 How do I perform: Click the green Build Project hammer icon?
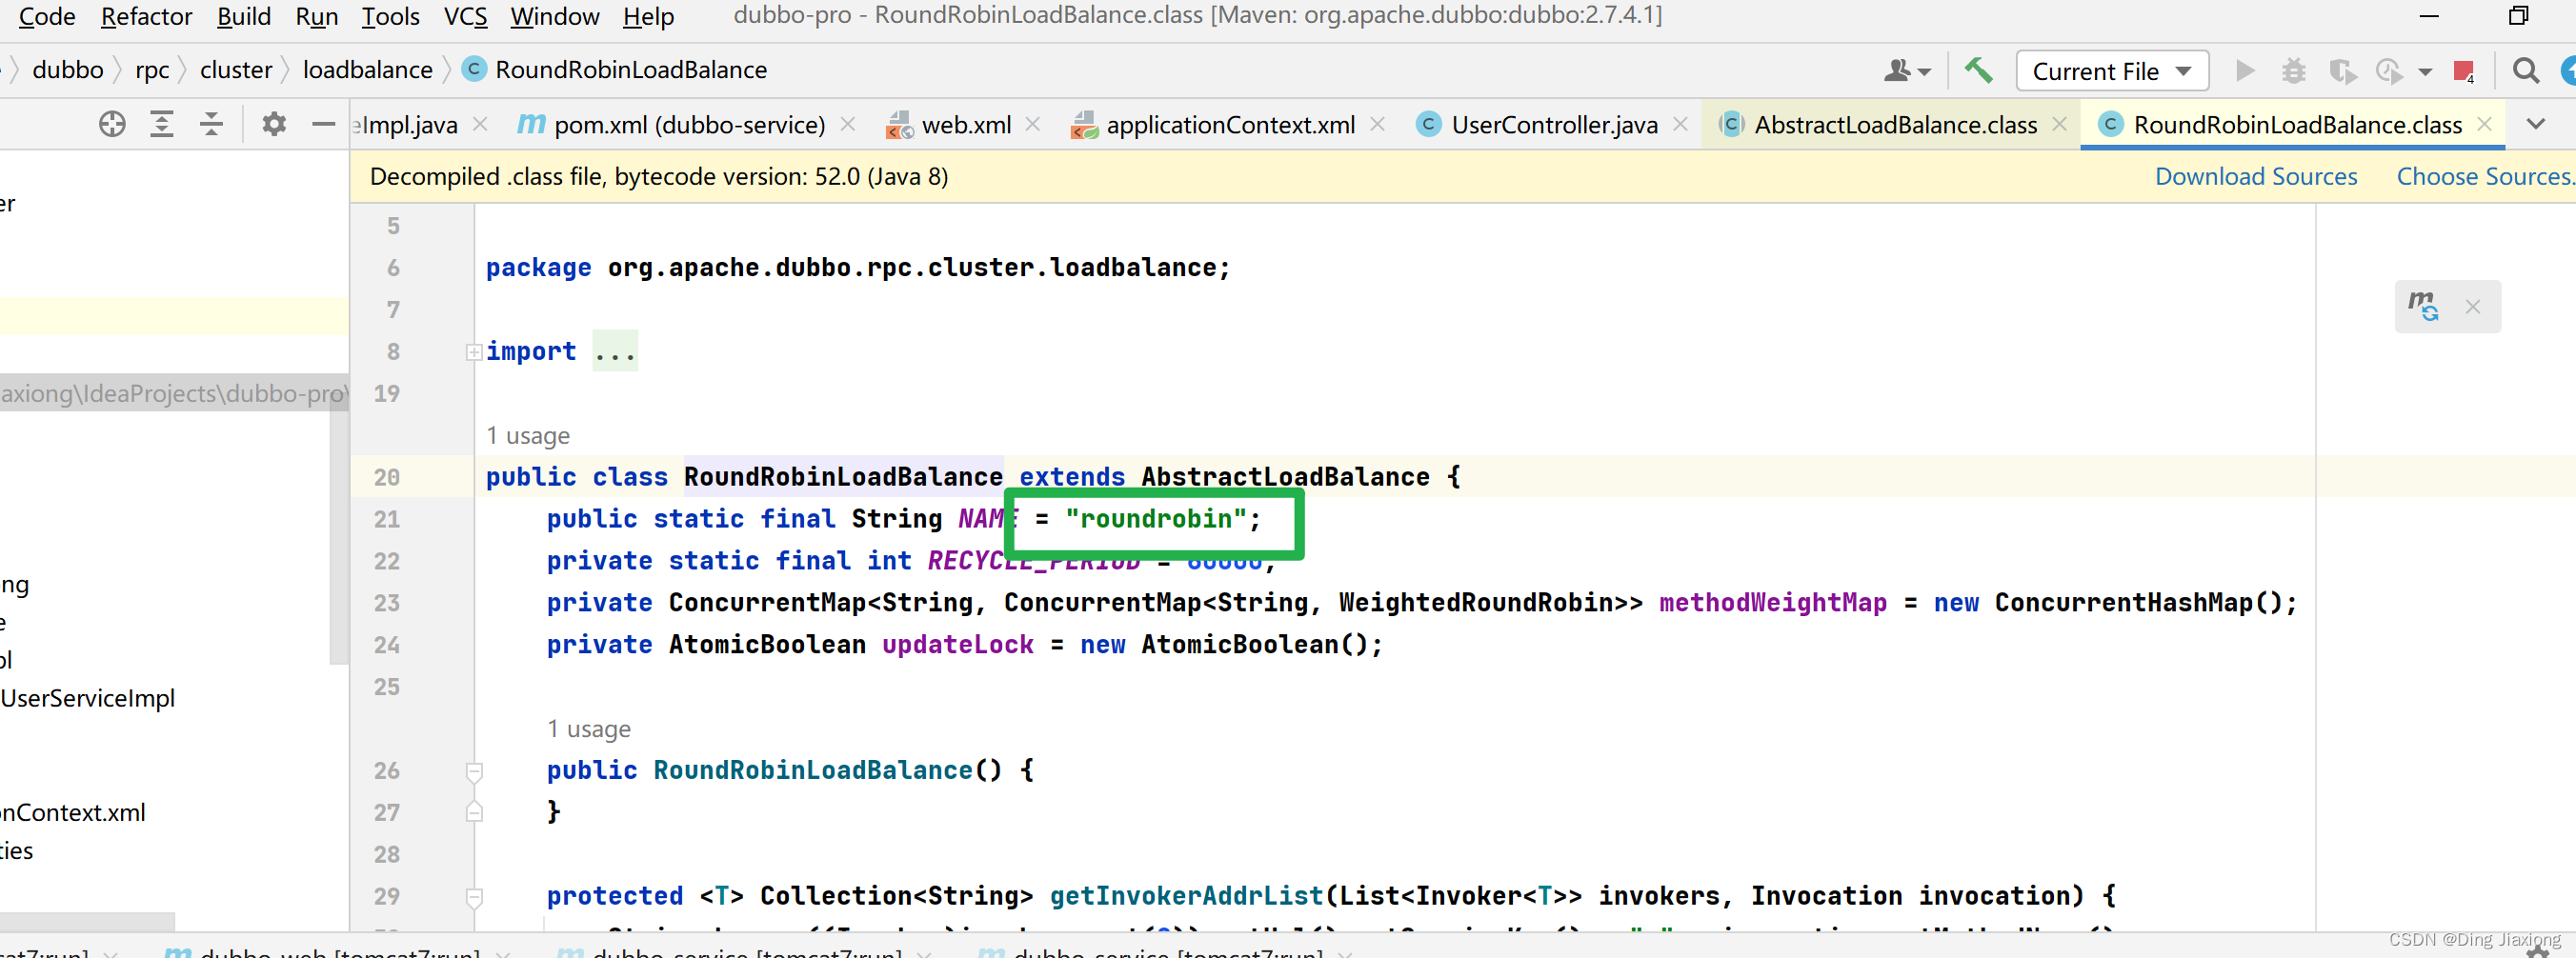pos(1977,71)
